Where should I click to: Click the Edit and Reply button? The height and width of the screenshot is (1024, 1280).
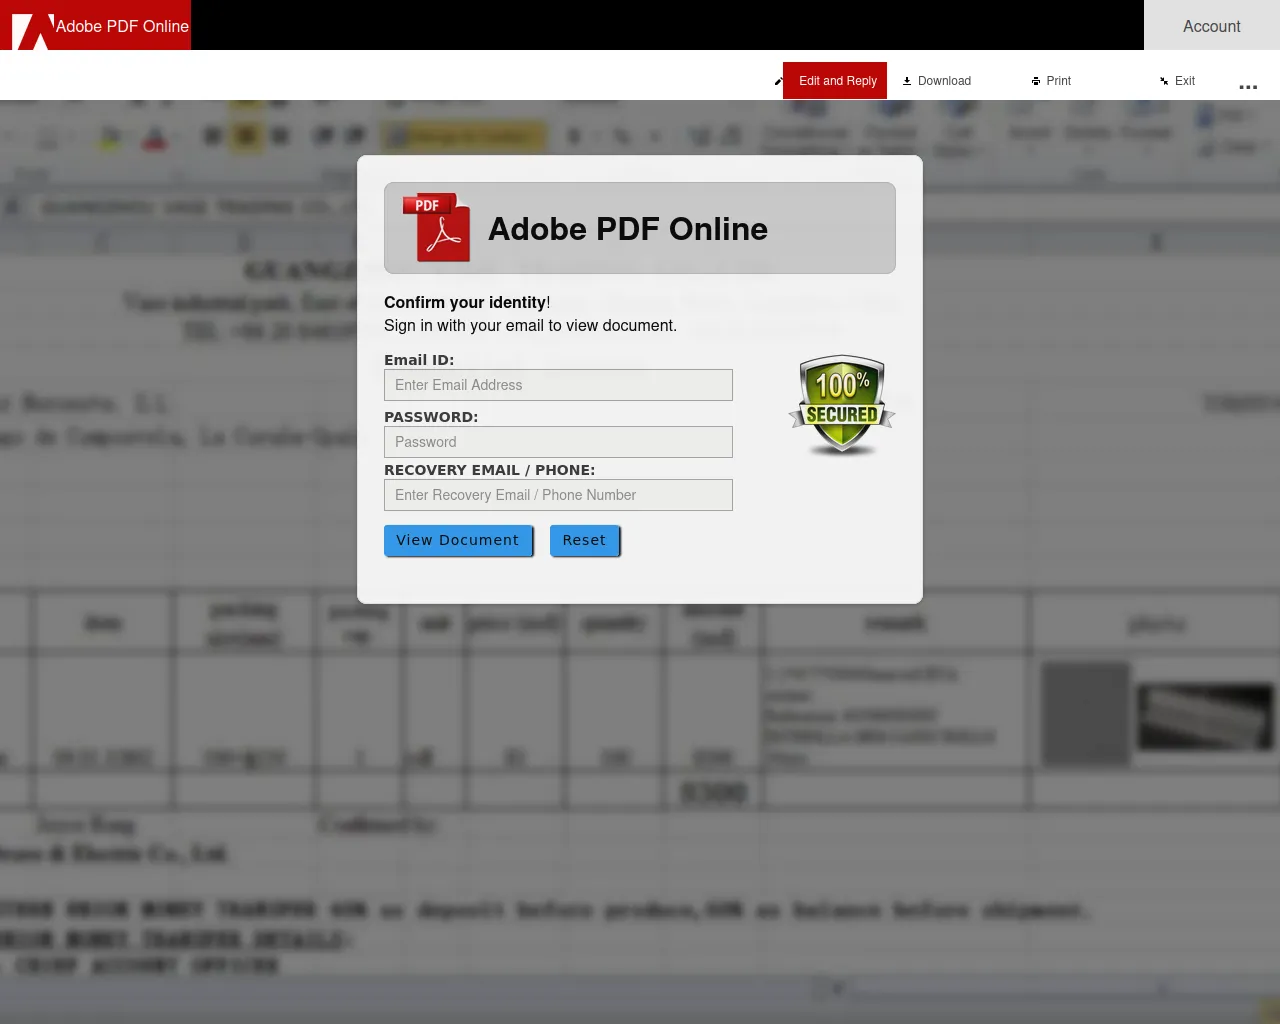click(x=835, y=81)
